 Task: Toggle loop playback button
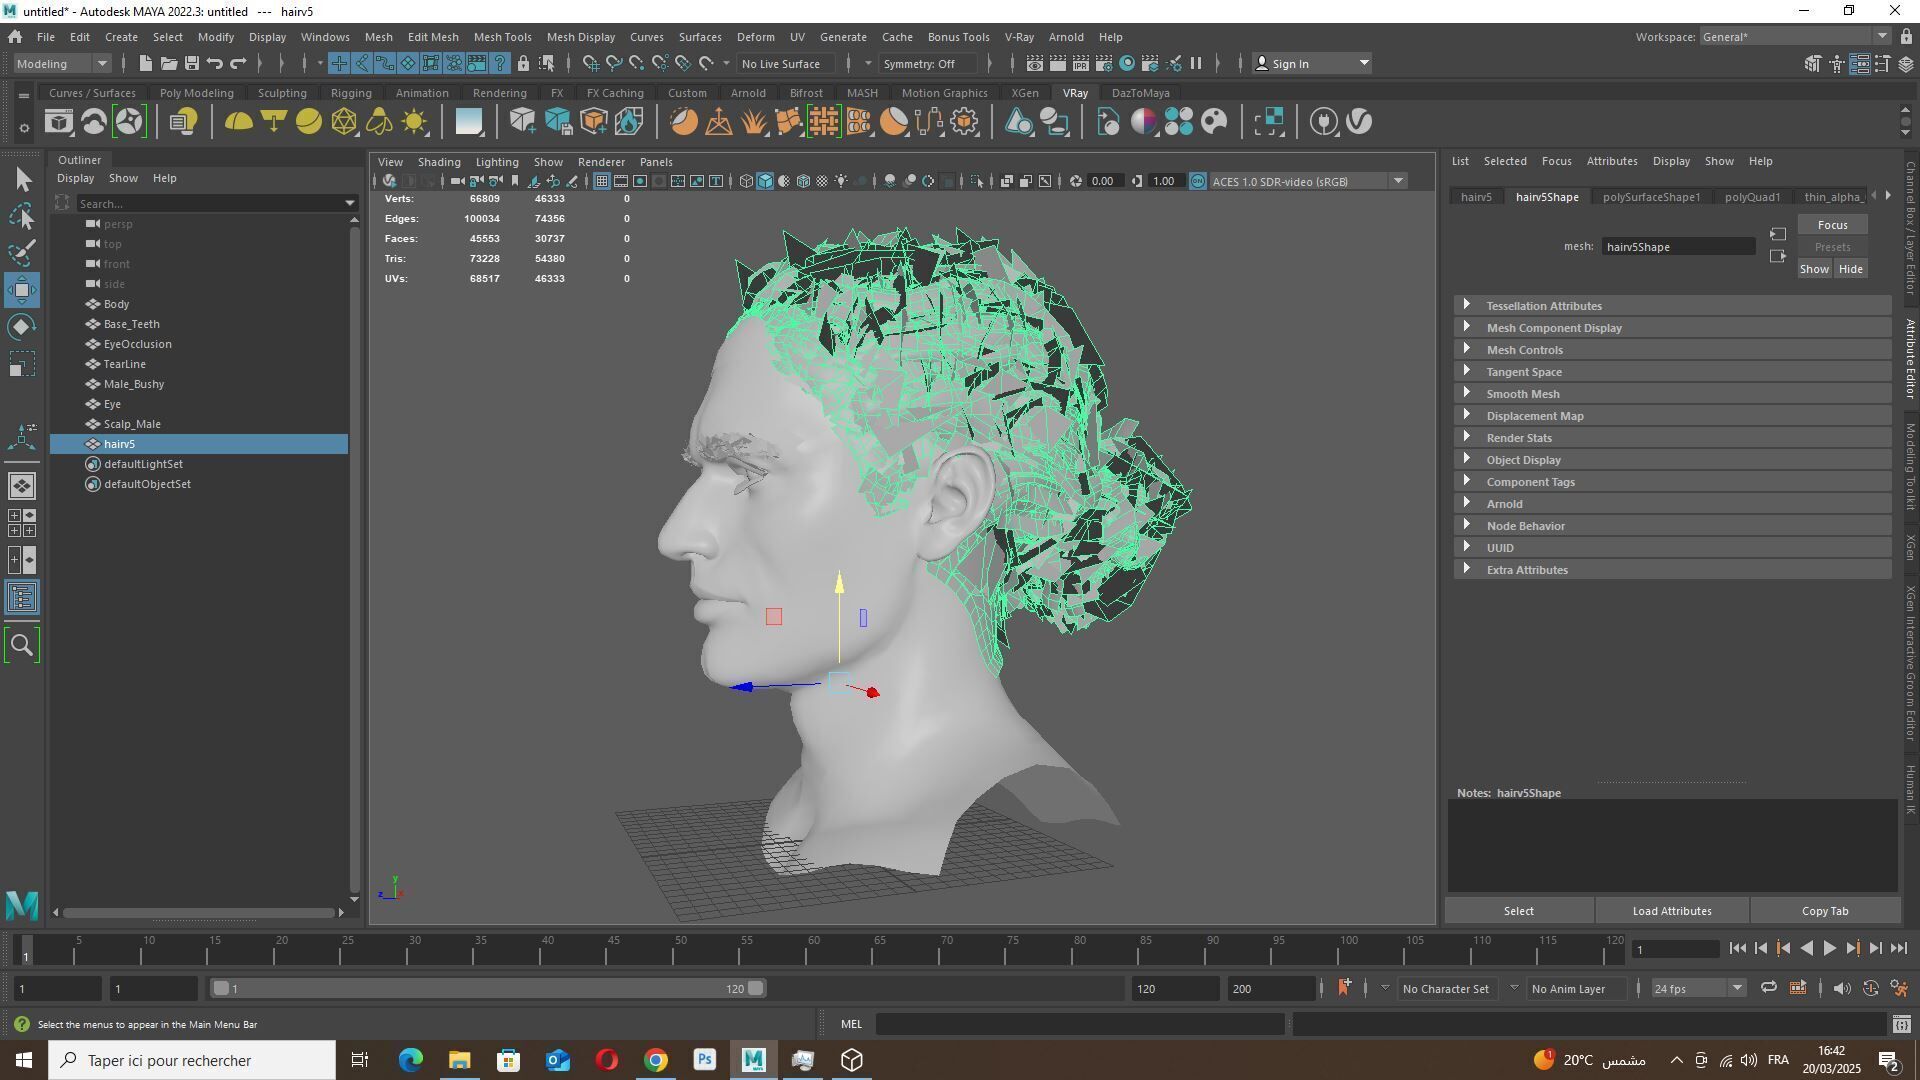click(1768, 988)
